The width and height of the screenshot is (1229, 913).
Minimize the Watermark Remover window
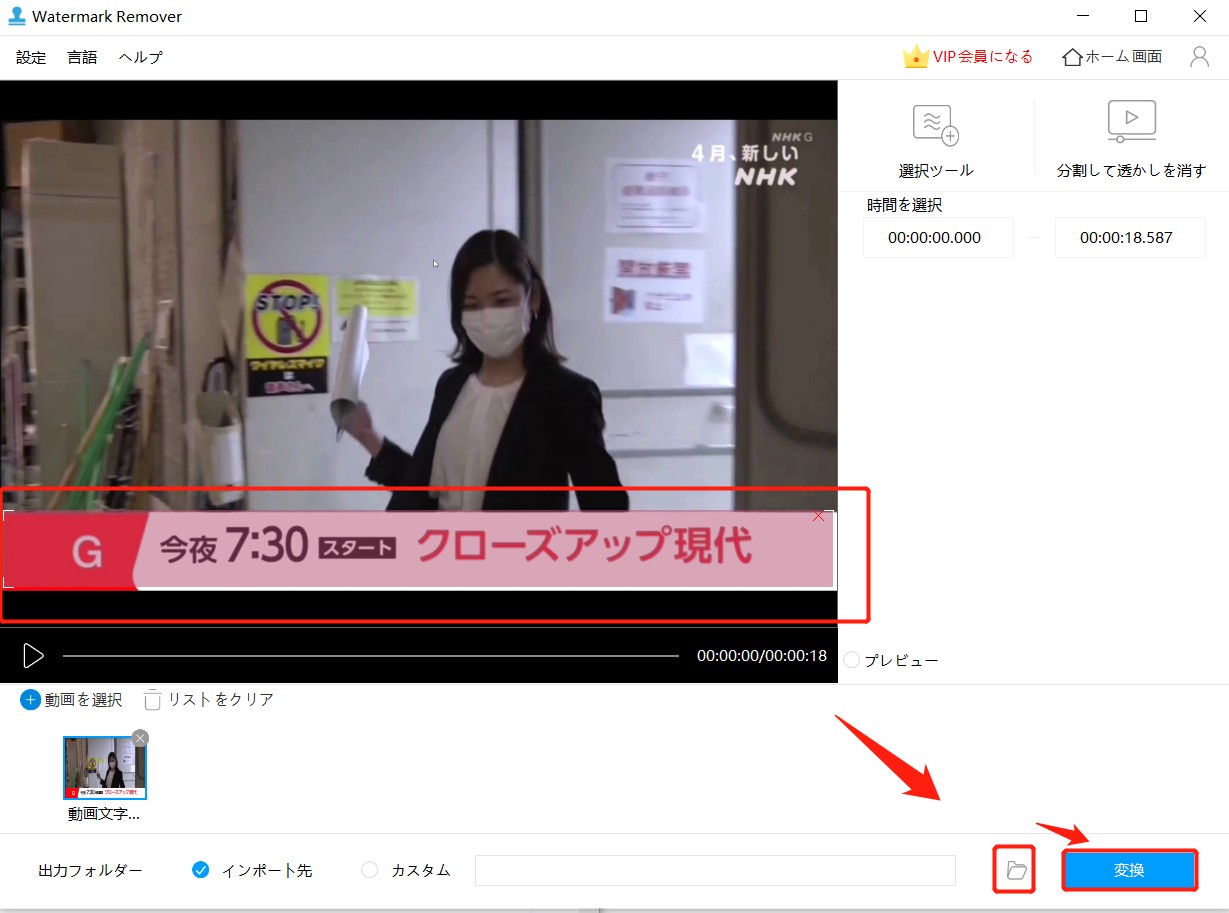pos(1083,16)
